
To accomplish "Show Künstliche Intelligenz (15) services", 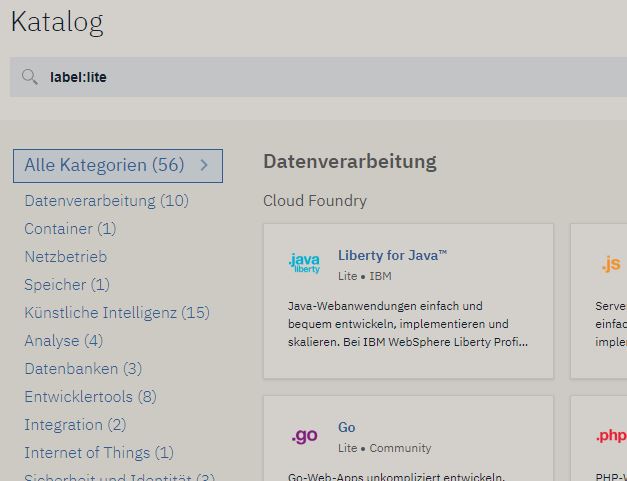I will [x=117, y=312].
